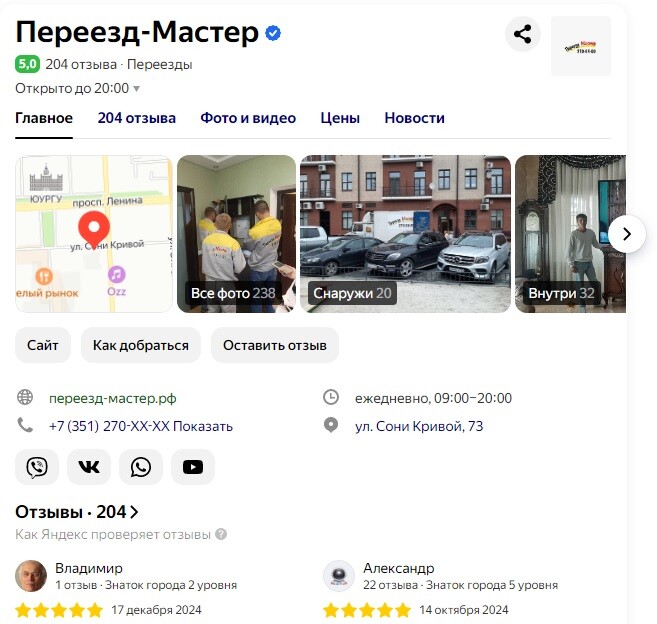
Task: Click the question mark help icon by reviews check
Action: pyautogui.click(x=221, y=534)
